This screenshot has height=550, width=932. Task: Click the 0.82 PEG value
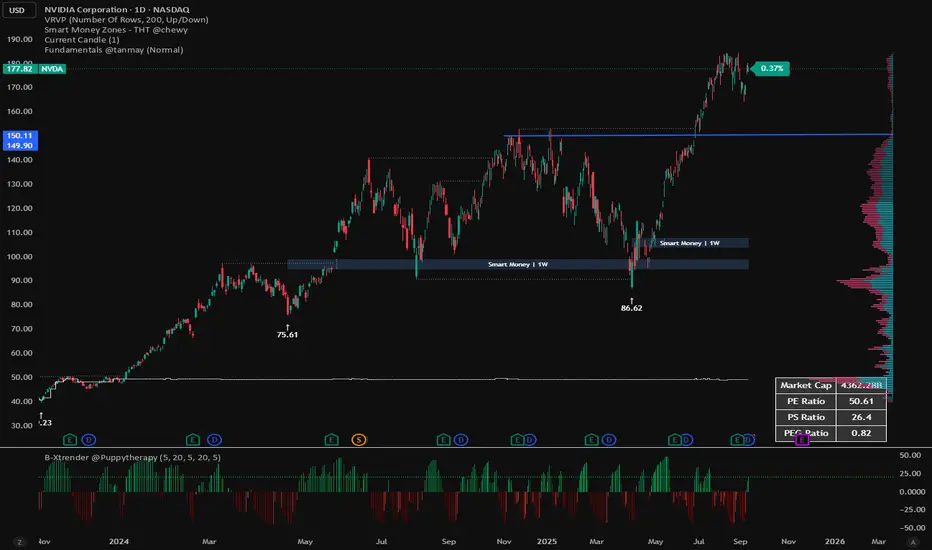pyautogui.click(x=861, y=433)
